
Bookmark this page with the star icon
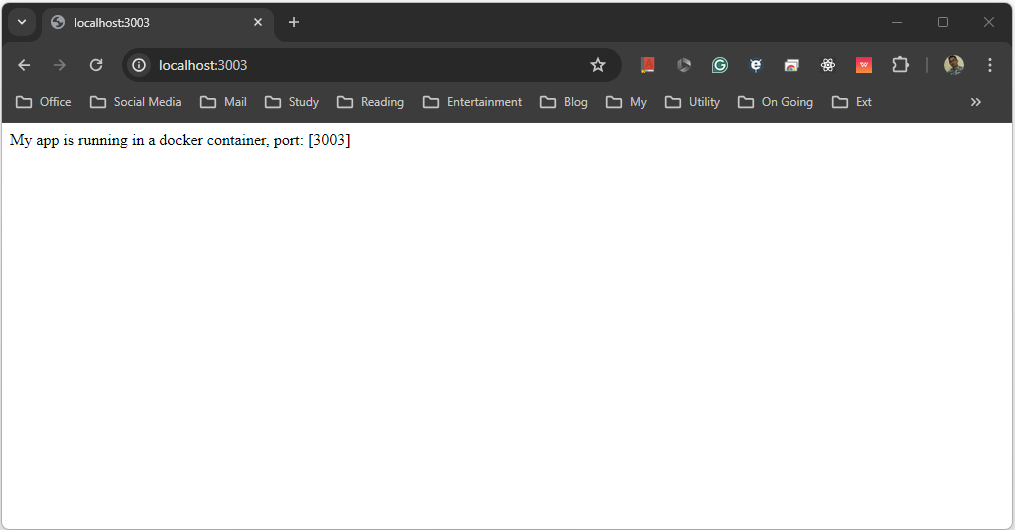pyautogui.click(x=597, y=65)
